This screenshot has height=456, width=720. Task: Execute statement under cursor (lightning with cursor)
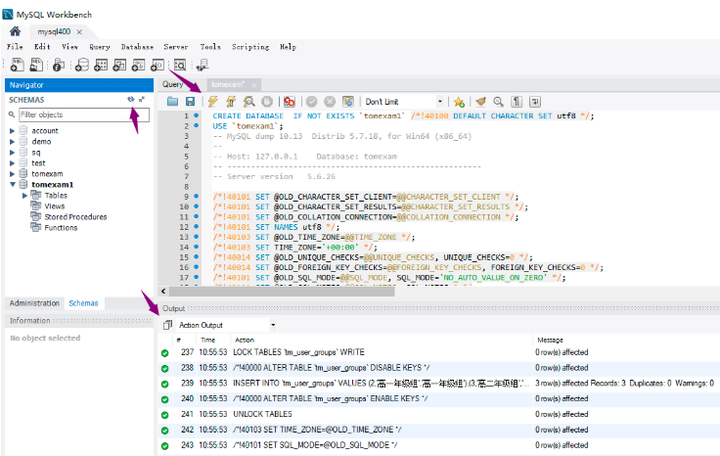(x=231, y=101)
